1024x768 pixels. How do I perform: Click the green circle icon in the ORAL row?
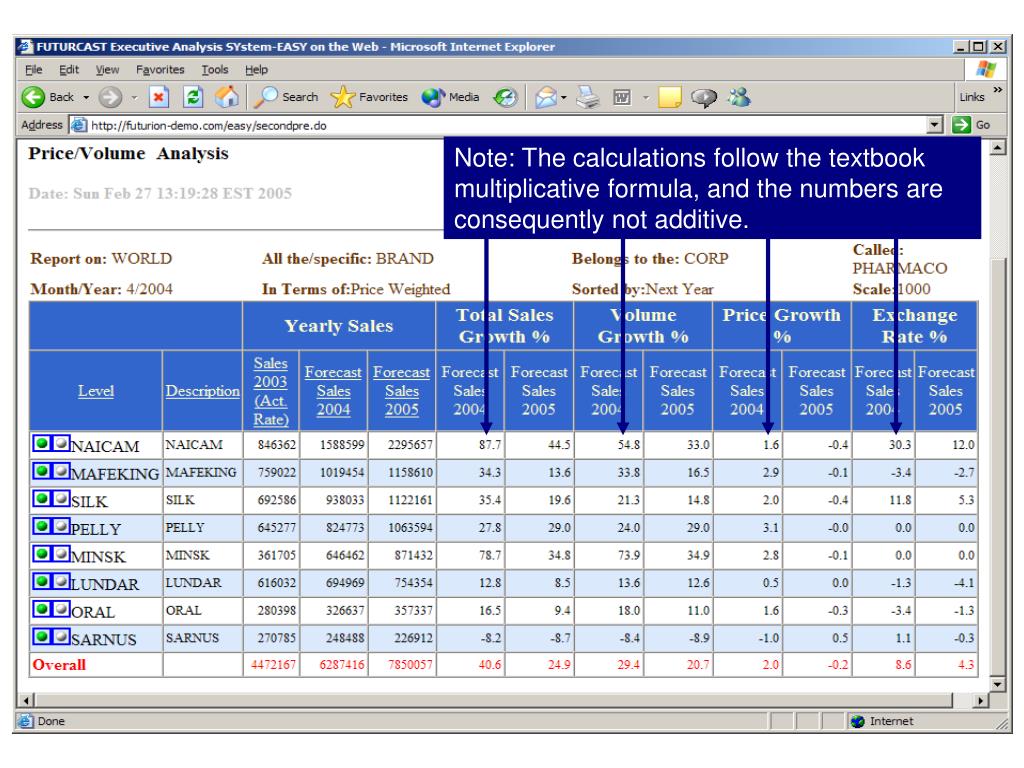point(42,609)
